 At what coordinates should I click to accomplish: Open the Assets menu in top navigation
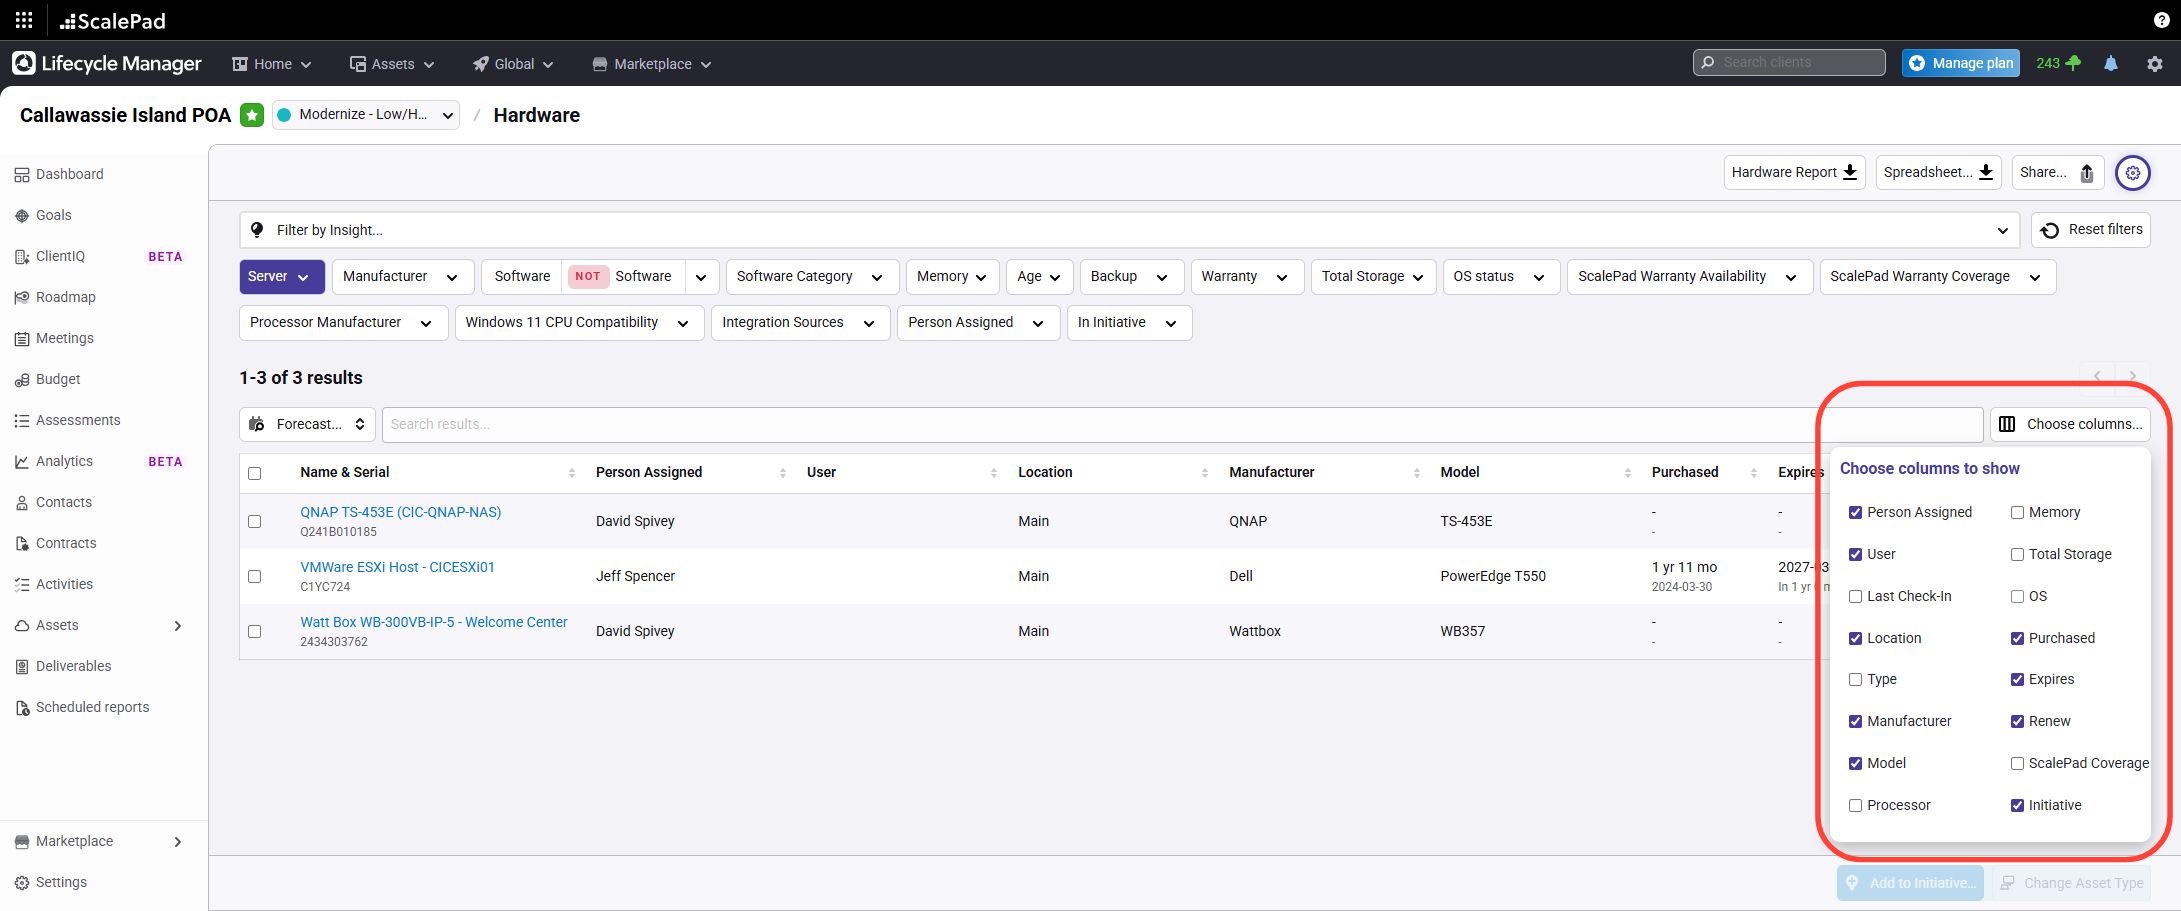pyautogui.click(x=392, y=64)
